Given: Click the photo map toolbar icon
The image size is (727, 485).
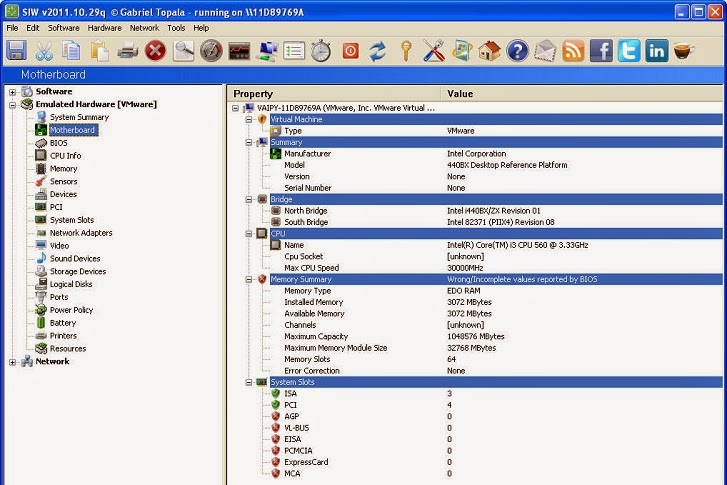Looking at the screenshot, I should coord(462,51).
